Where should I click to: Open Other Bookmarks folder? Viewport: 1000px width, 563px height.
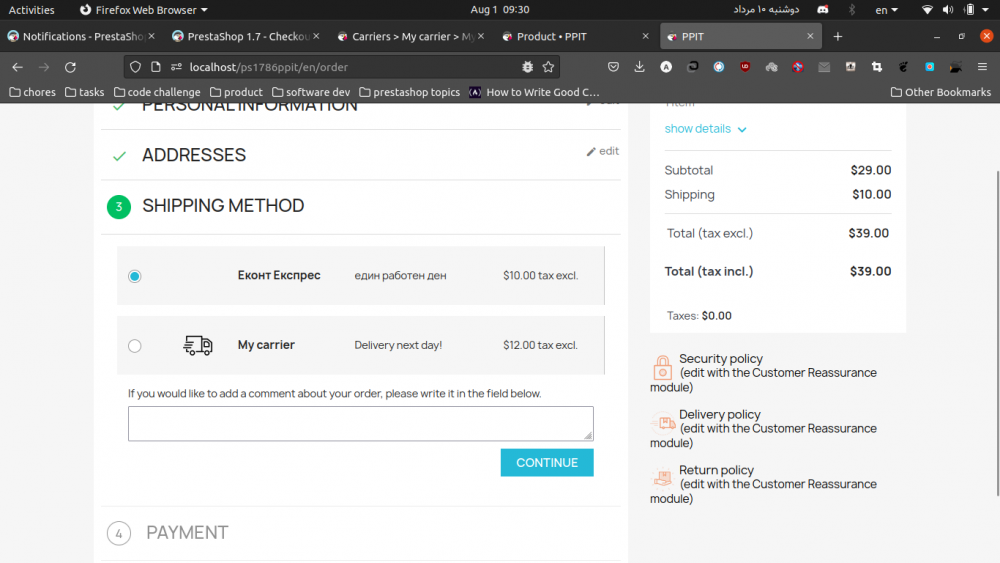tap(941, 92)
